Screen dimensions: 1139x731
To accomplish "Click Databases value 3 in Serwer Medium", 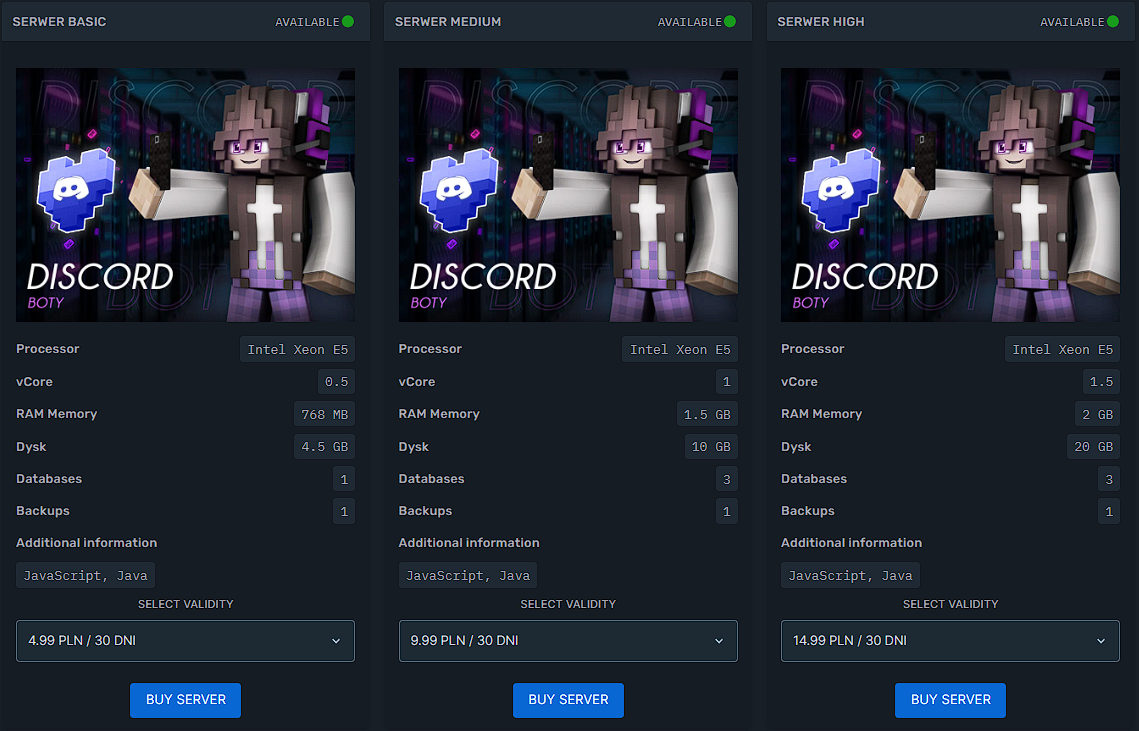I will [x=726, y=479].
